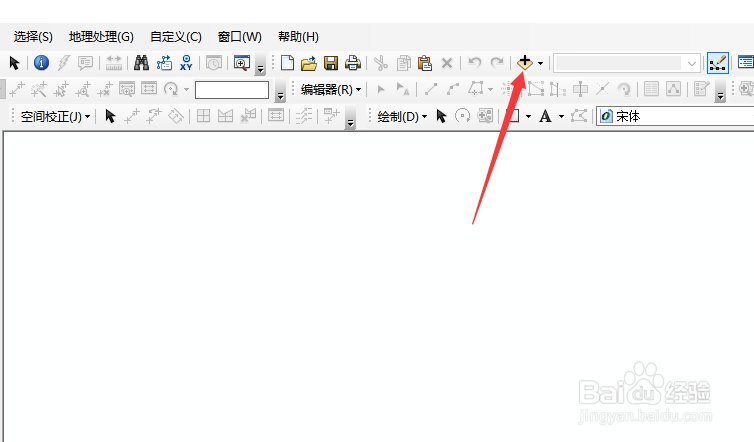The image size is (754, 442).
Task: Expand the rectangle shape dropdown arrow
Action: pyautogui.click(x=528, y=117)
